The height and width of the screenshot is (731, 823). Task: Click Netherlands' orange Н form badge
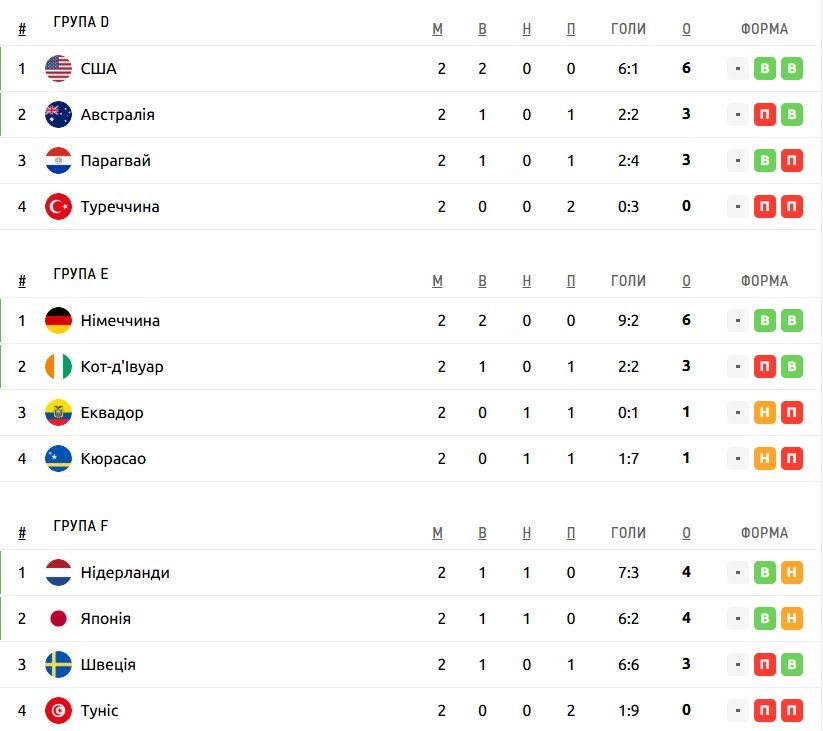tap(792, 573)
